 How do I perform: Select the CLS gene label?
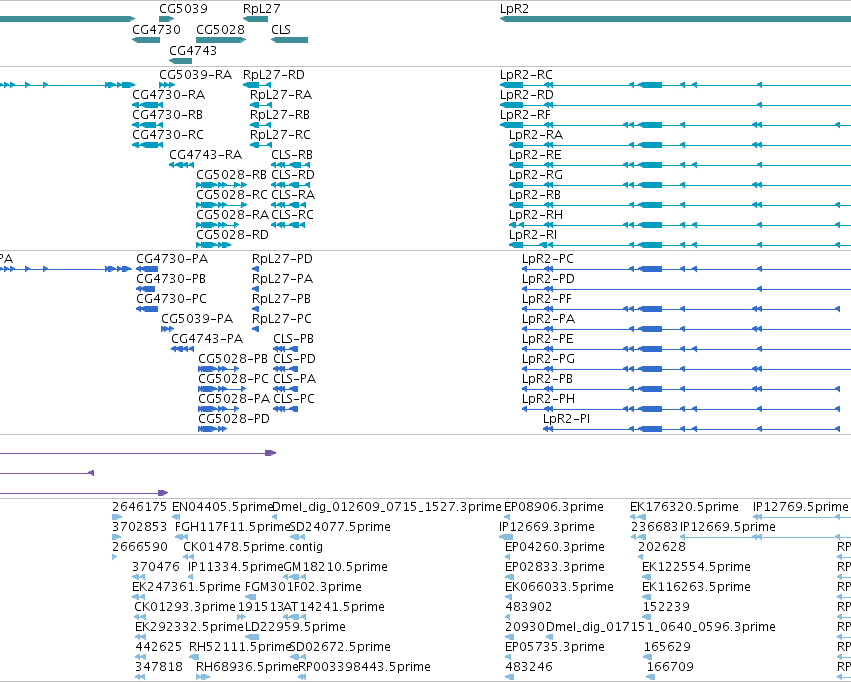pos(281,30)
